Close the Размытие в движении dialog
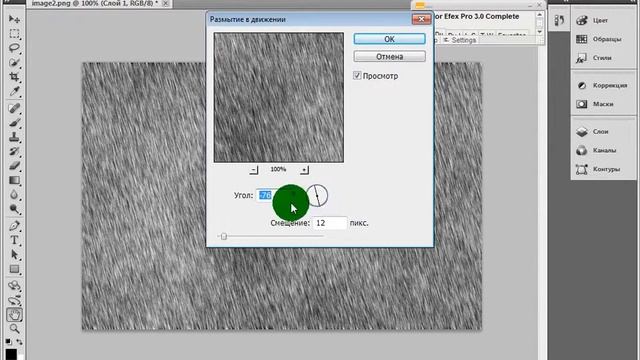The width and height of the screenshot is (640, 360). pos(421,19)
